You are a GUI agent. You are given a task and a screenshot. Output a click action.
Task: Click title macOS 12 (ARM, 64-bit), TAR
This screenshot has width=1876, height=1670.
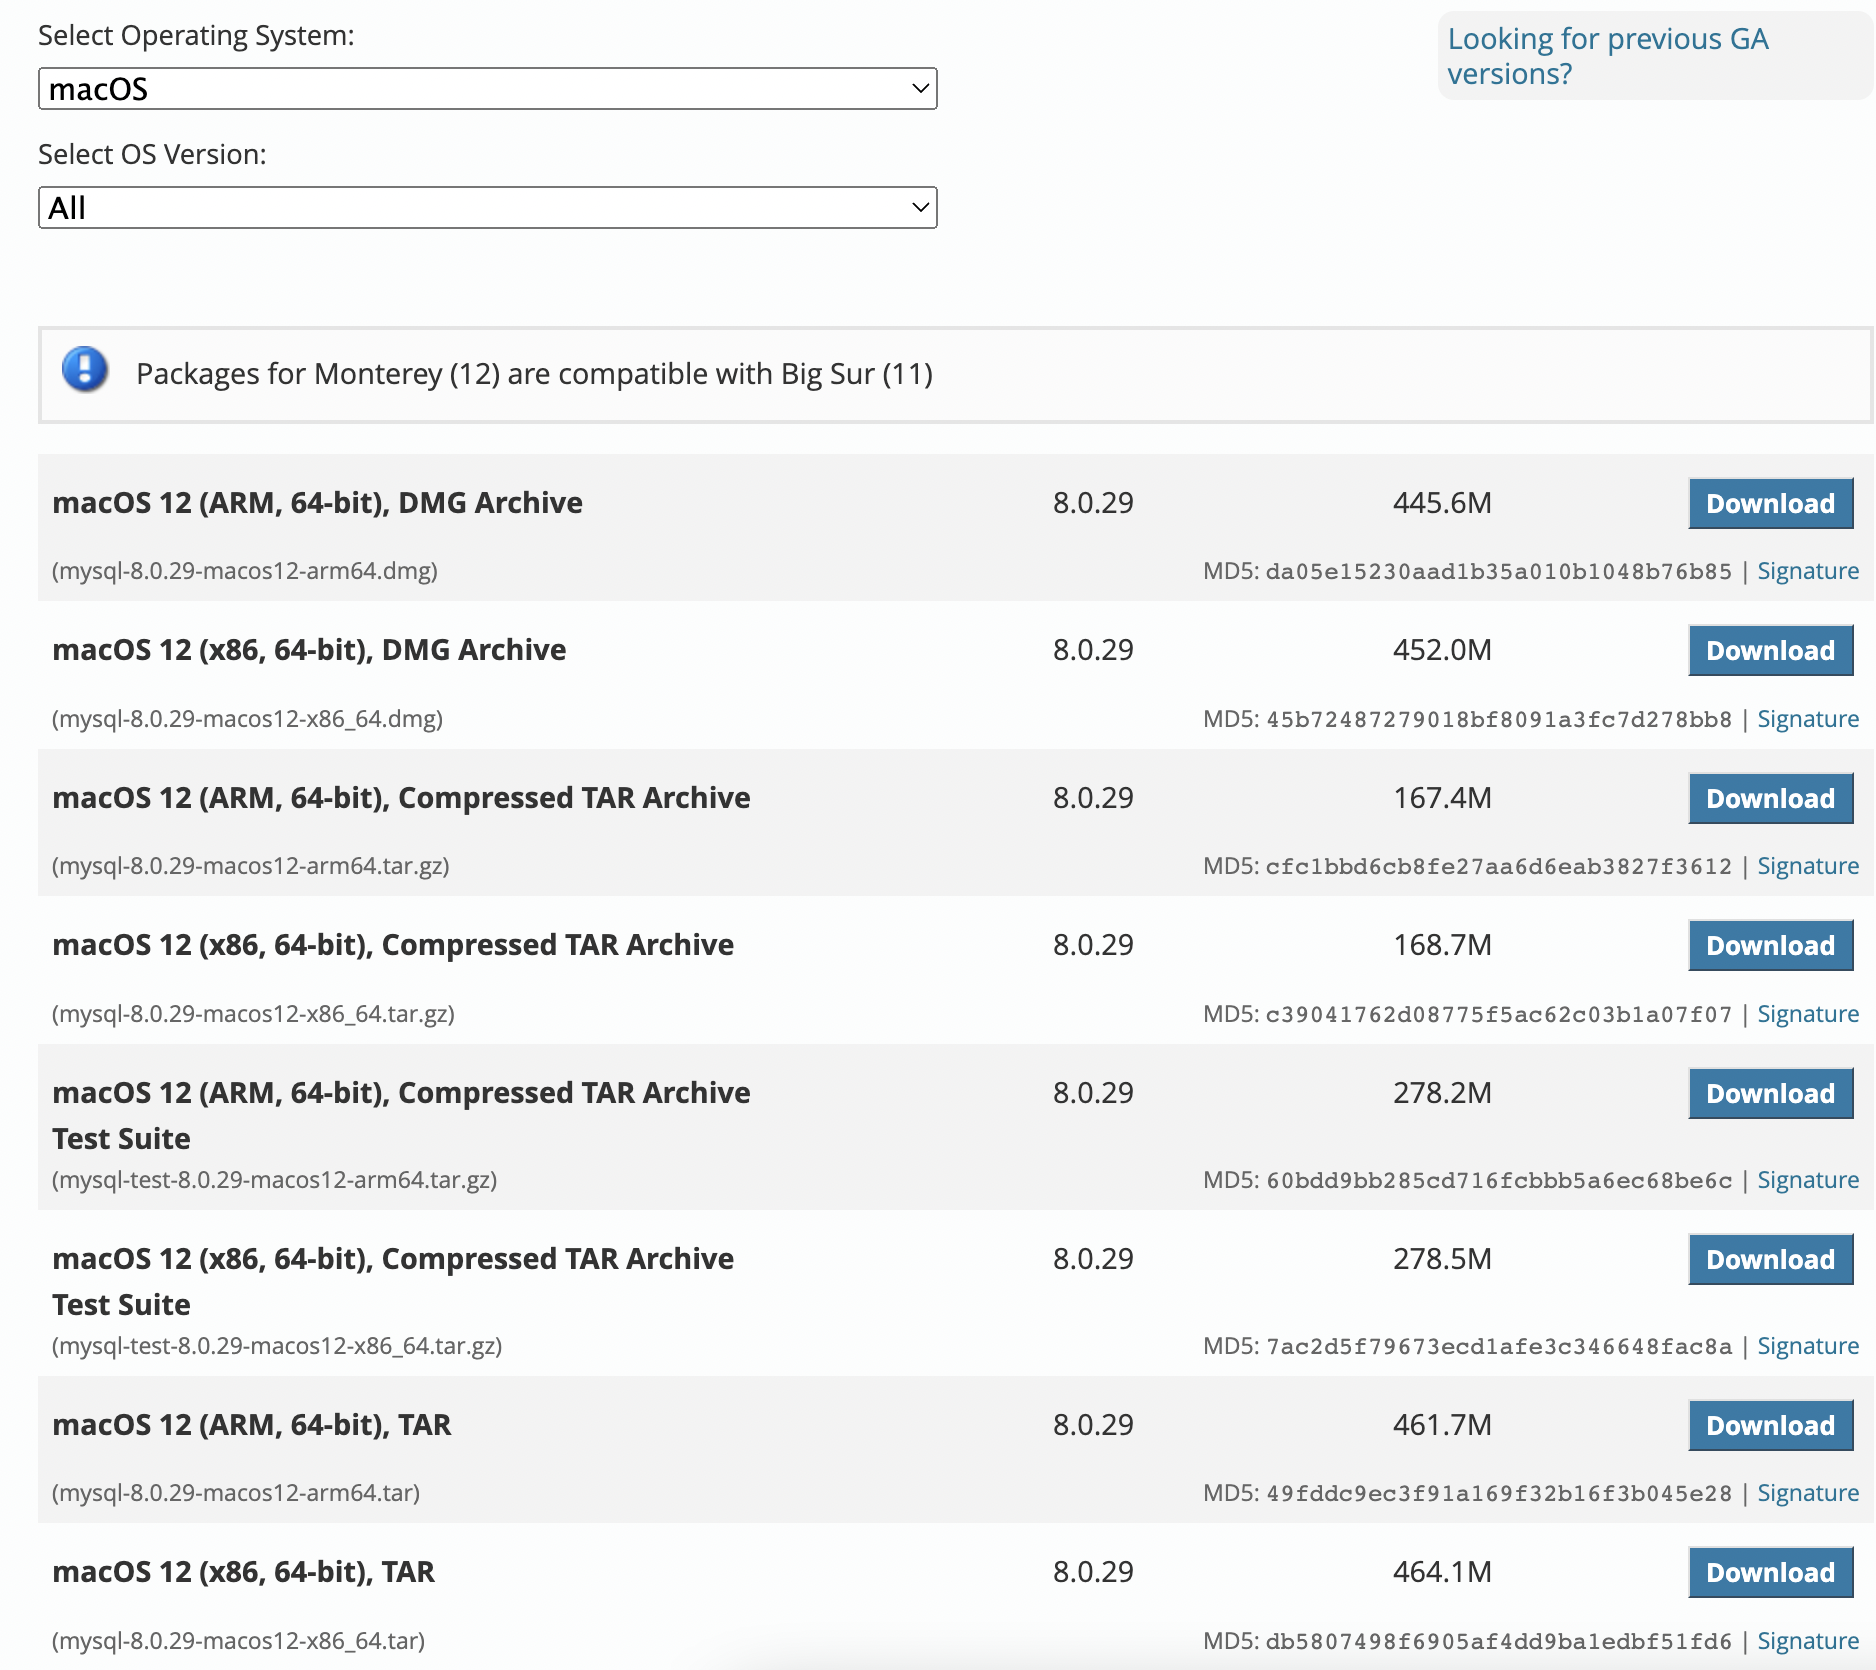click(251, 1424)
